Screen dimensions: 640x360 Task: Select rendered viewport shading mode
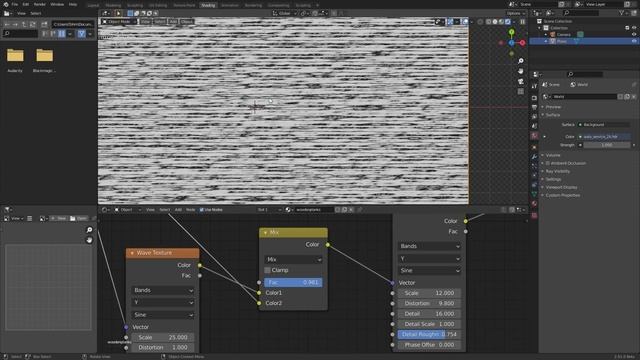point(508,22)
